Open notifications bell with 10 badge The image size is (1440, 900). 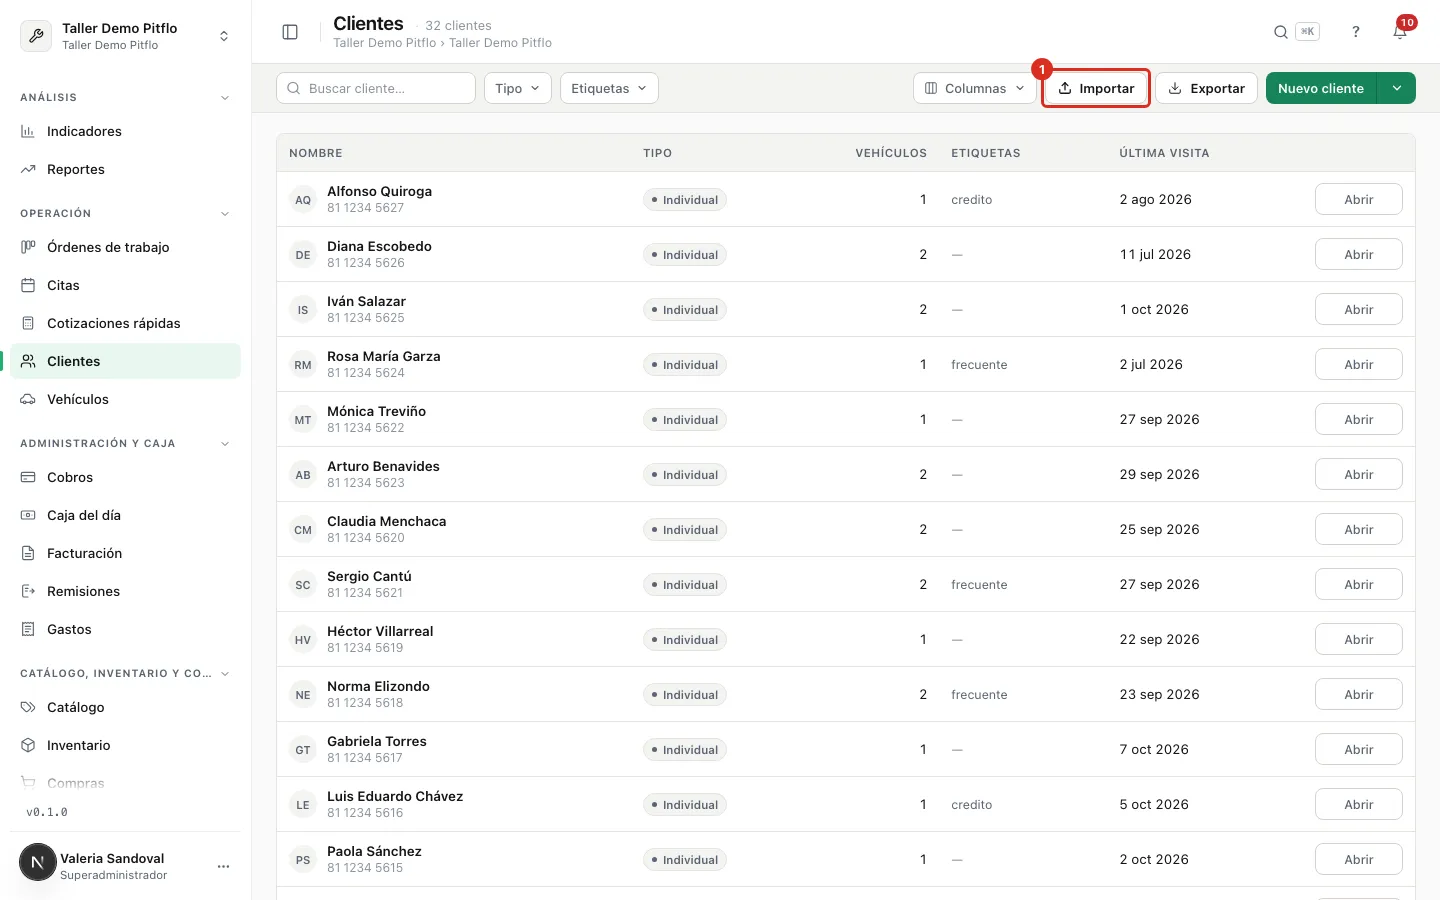click(1400, 32)
